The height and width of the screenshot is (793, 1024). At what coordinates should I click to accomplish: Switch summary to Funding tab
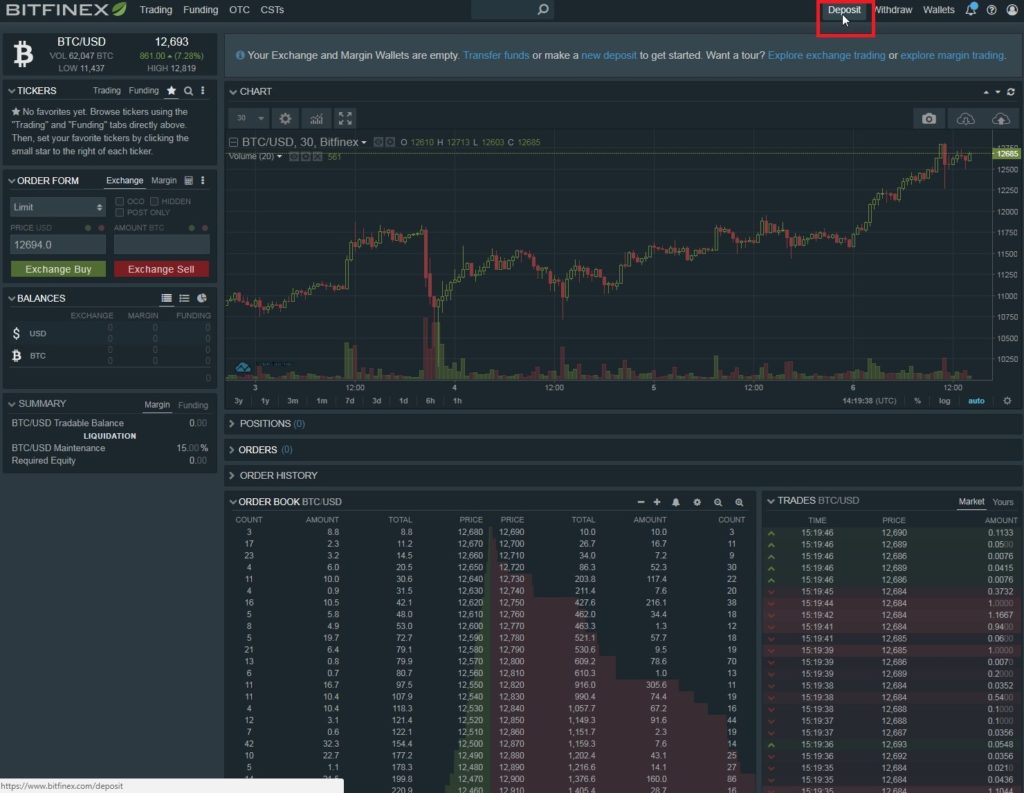click(193, 405)
